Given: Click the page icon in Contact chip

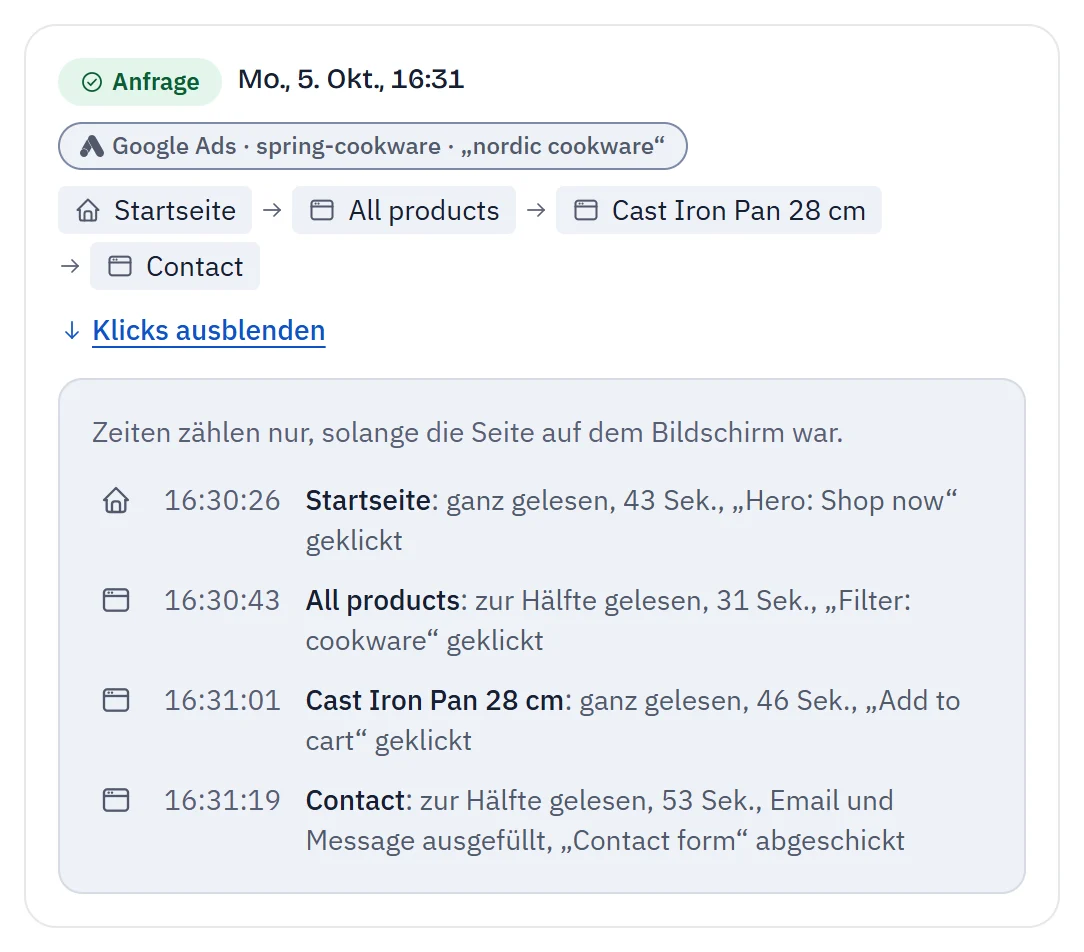Looking at the screenshot, I should pos(120,266).
